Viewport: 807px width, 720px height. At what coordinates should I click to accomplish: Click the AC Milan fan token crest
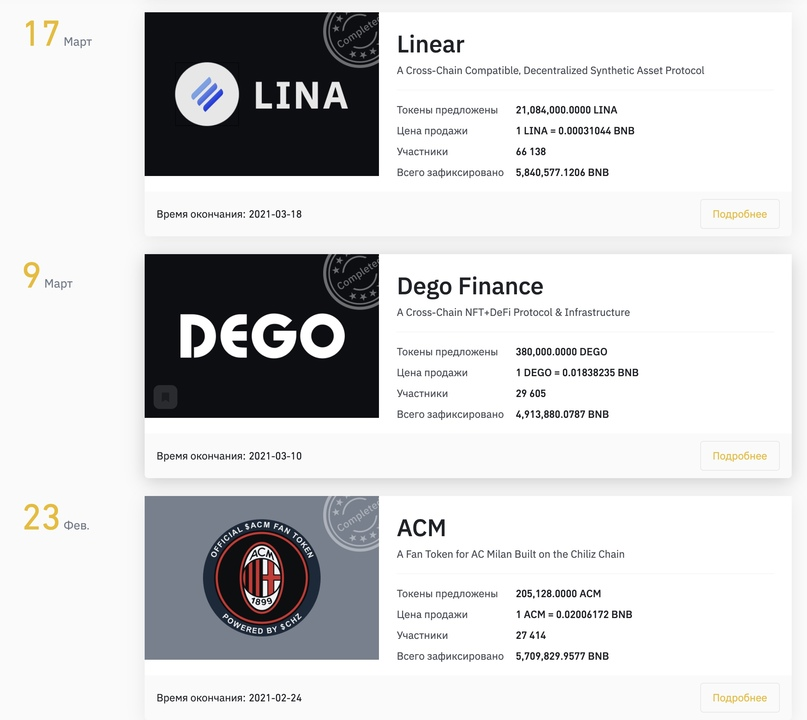pos(261,577)
